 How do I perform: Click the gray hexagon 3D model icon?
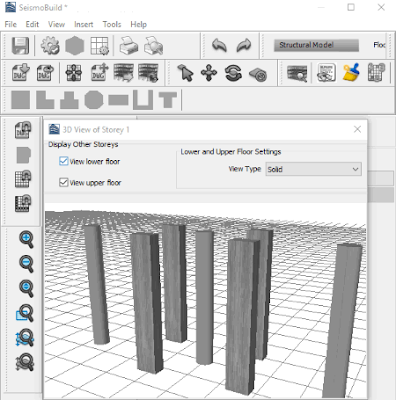(x=75, y=45)
